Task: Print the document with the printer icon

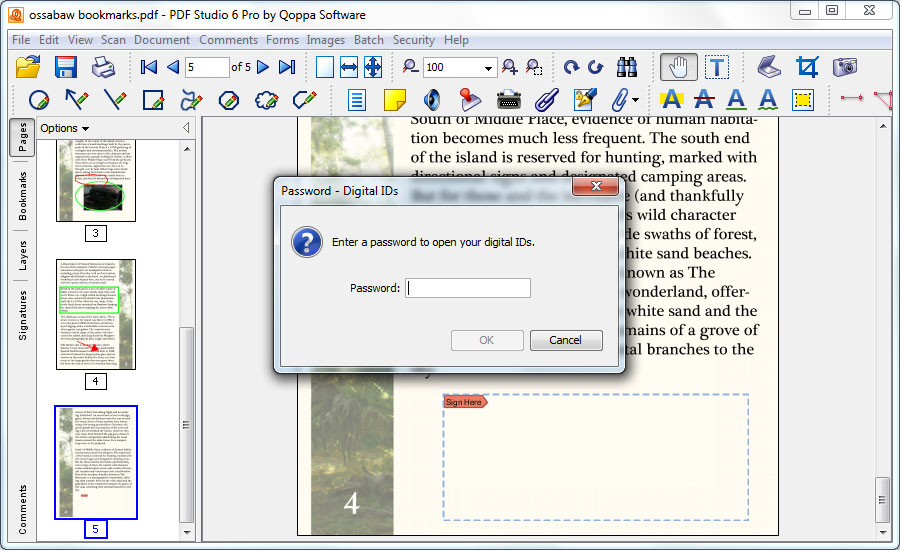Action: 103,67
